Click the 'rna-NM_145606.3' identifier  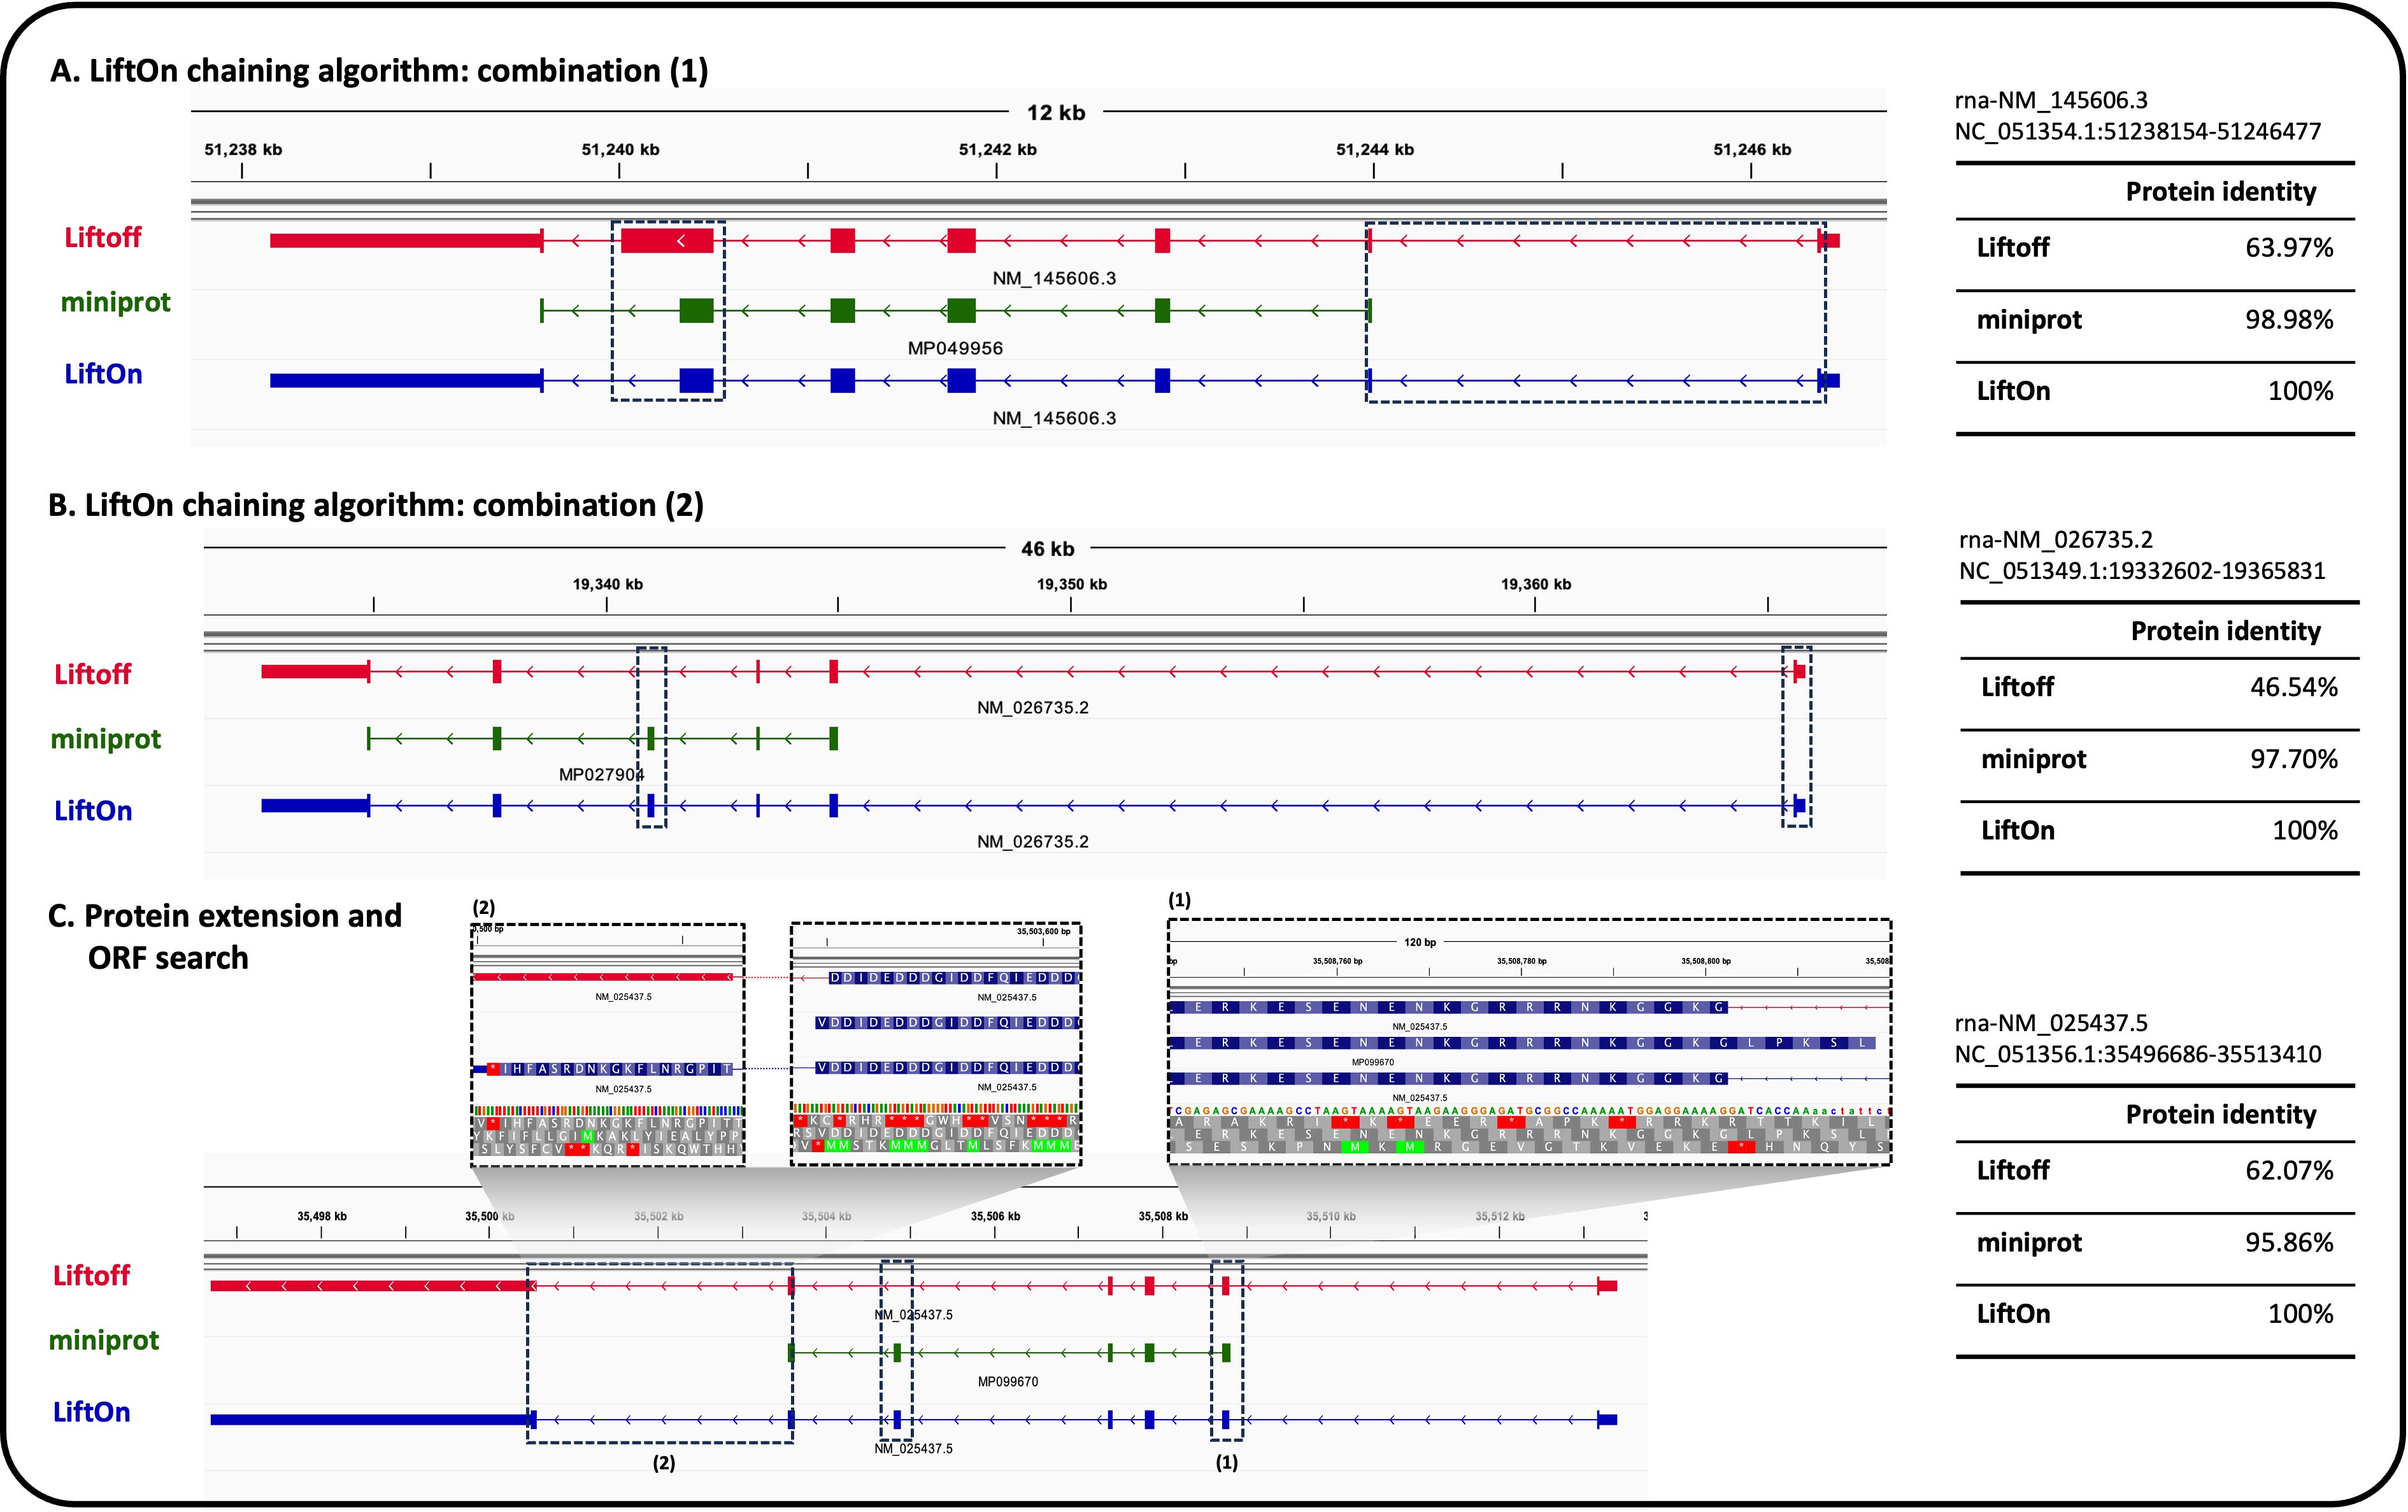pos(2051,101)
